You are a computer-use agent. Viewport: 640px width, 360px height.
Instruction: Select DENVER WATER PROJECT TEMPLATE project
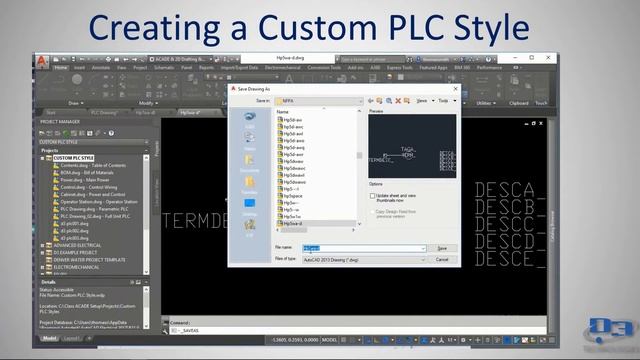pyautogui.click(x=89, y=260)
